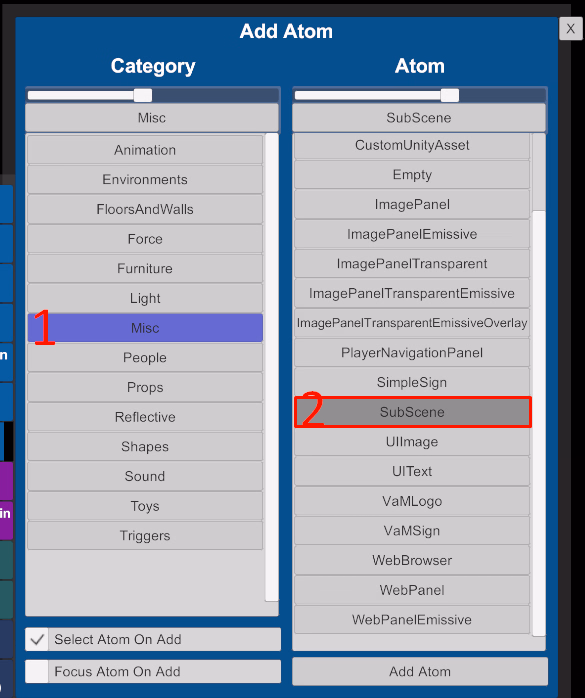Screen dimensions: 585x698
Task: Click the Category list vertical scrollbar
Action: click(x=272, y=367)
